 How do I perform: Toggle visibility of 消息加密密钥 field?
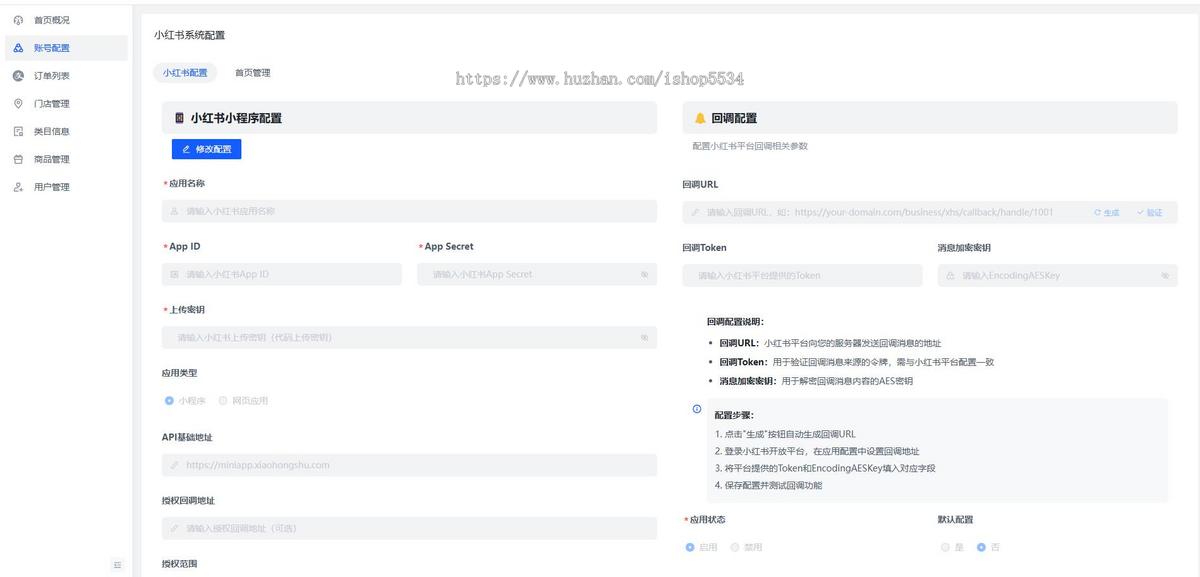pyautogui.click(x=1165, y=276)
